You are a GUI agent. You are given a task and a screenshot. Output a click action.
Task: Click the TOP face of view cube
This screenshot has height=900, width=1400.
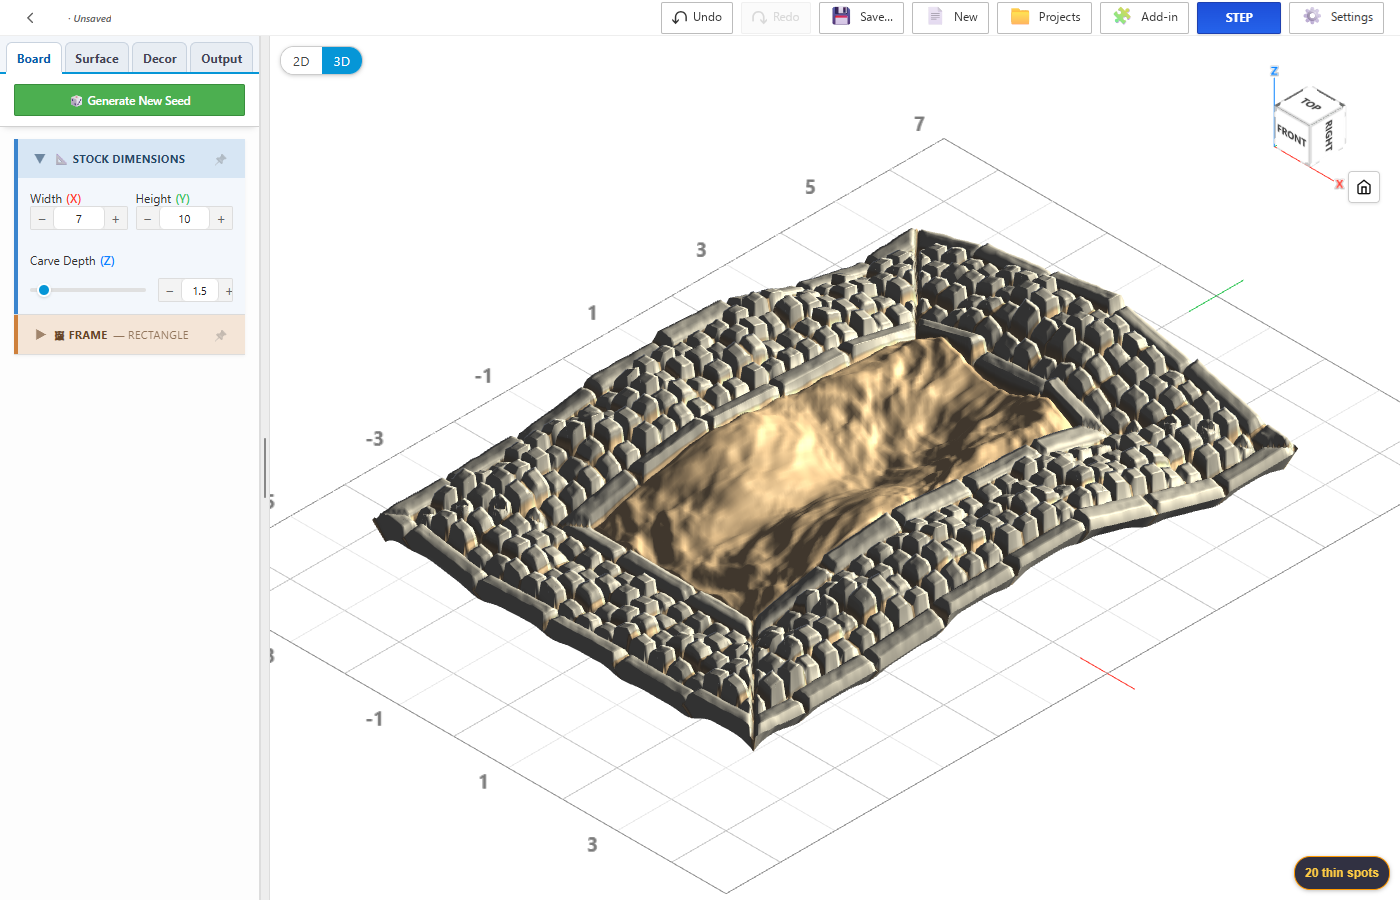pos(1311,104)
